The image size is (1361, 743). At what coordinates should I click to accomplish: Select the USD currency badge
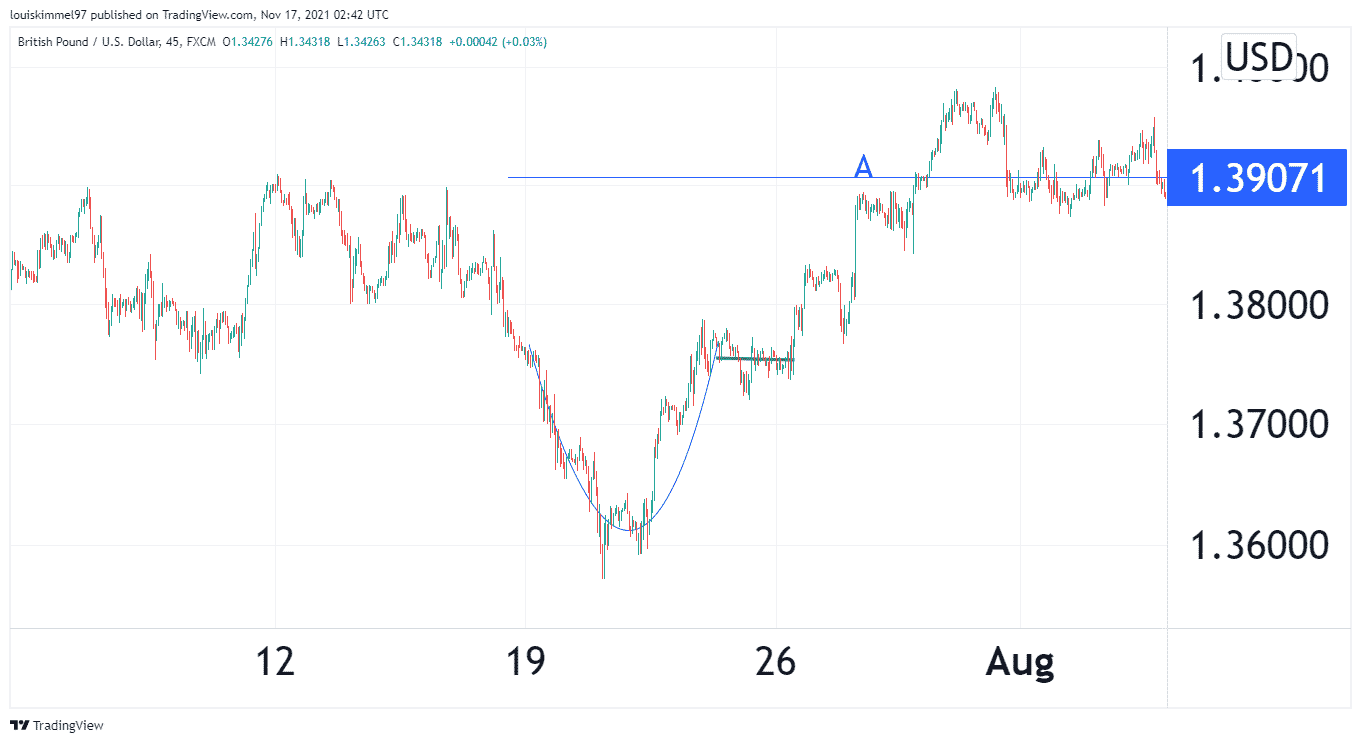tap(1259, 54)
